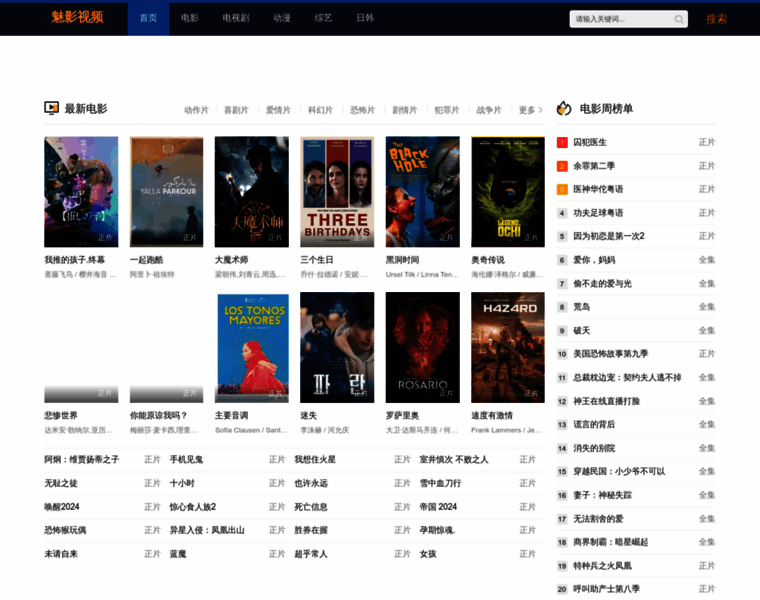Screen dimensions: 760x600
Task: Filter by 爱情片 genre
Action: pyautogui.click(x=278, y=110)
